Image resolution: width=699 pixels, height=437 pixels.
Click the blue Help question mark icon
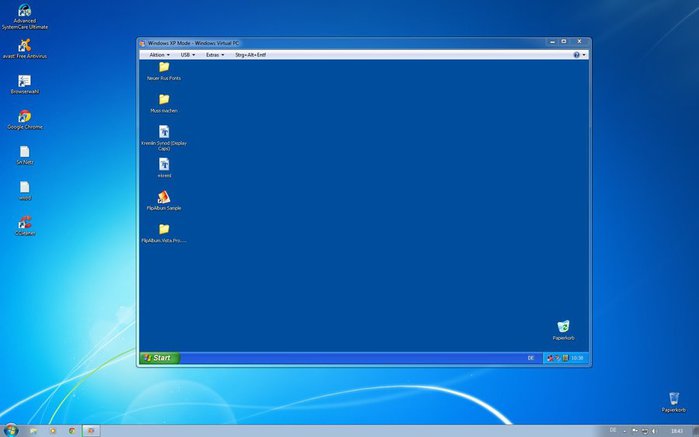click(x=576, y=55)
